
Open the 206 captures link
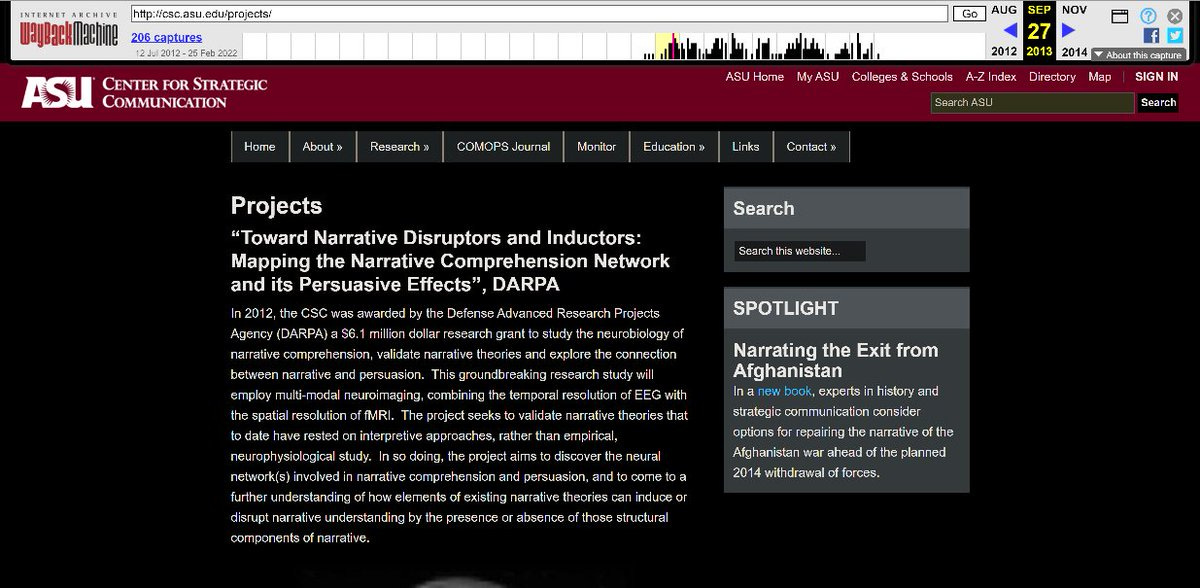[166, 38]
